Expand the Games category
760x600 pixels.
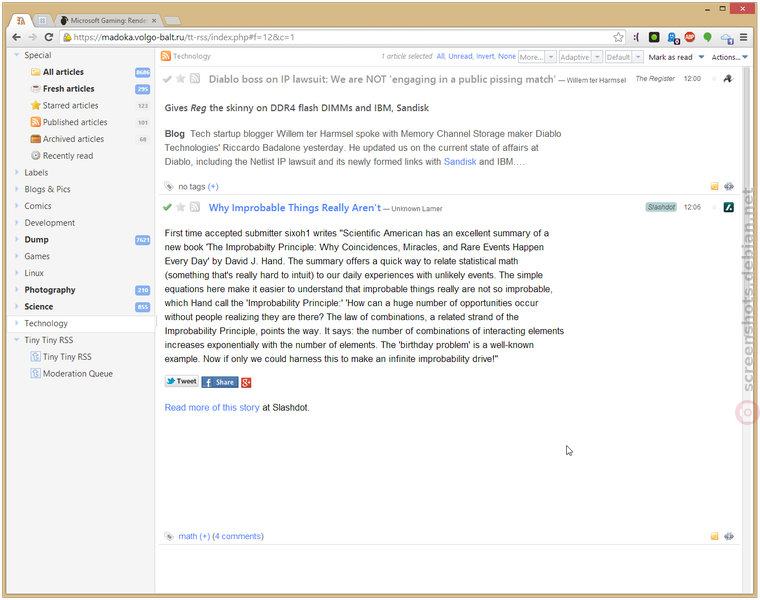pyautogui.click(x=16, y=256)
